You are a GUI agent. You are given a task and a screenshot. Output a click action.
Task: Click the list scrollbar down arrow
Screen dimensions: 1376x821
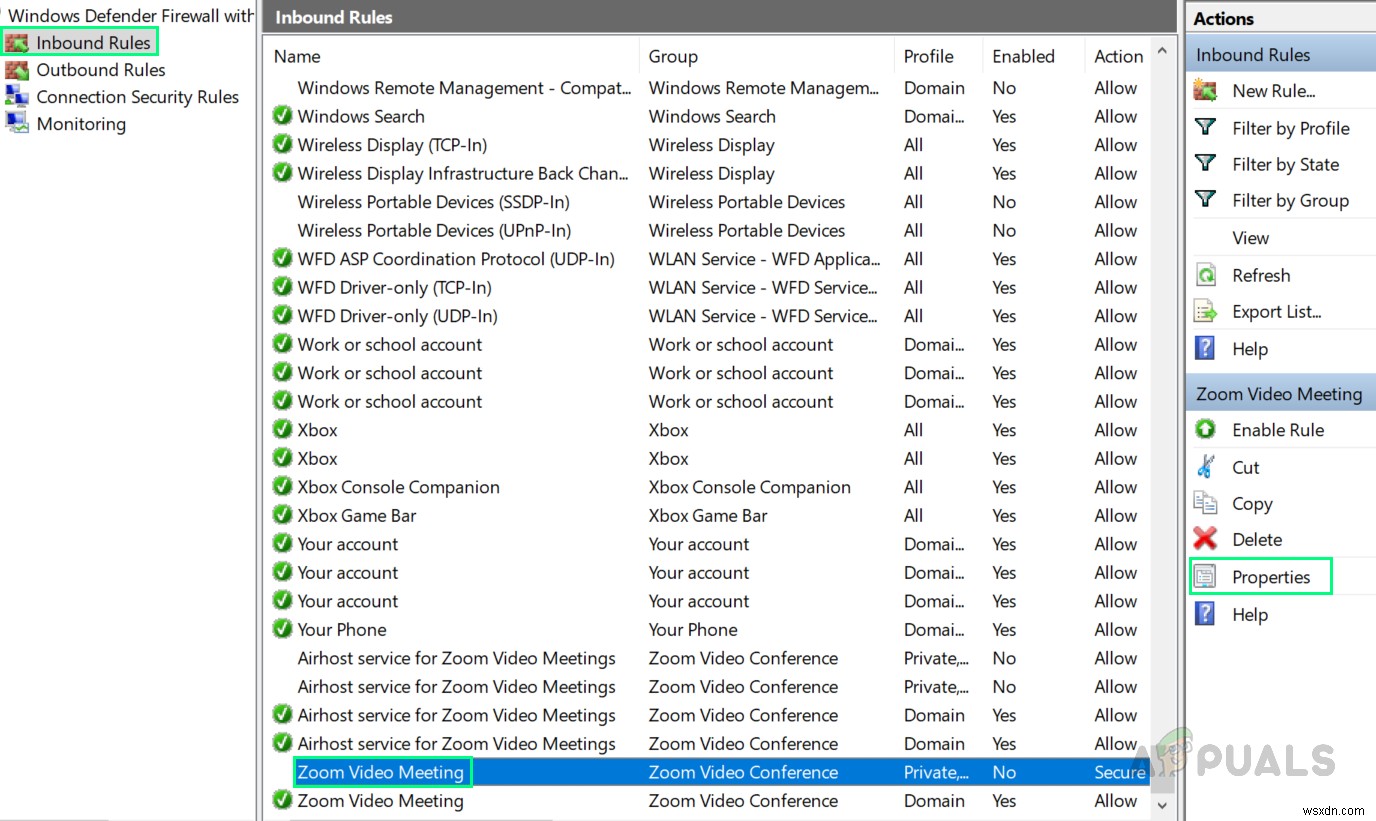click(x=1162, y=805)
